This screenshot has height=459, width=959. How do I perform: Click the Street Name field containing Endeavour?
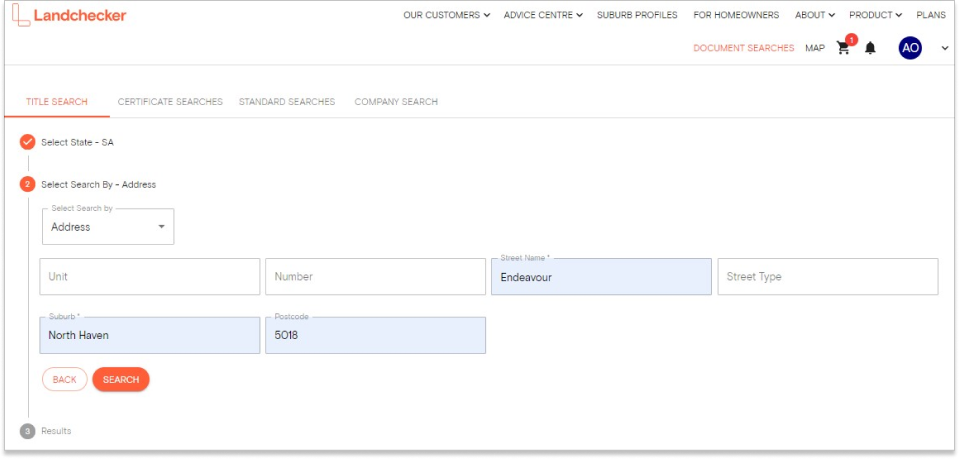point(601,277)
